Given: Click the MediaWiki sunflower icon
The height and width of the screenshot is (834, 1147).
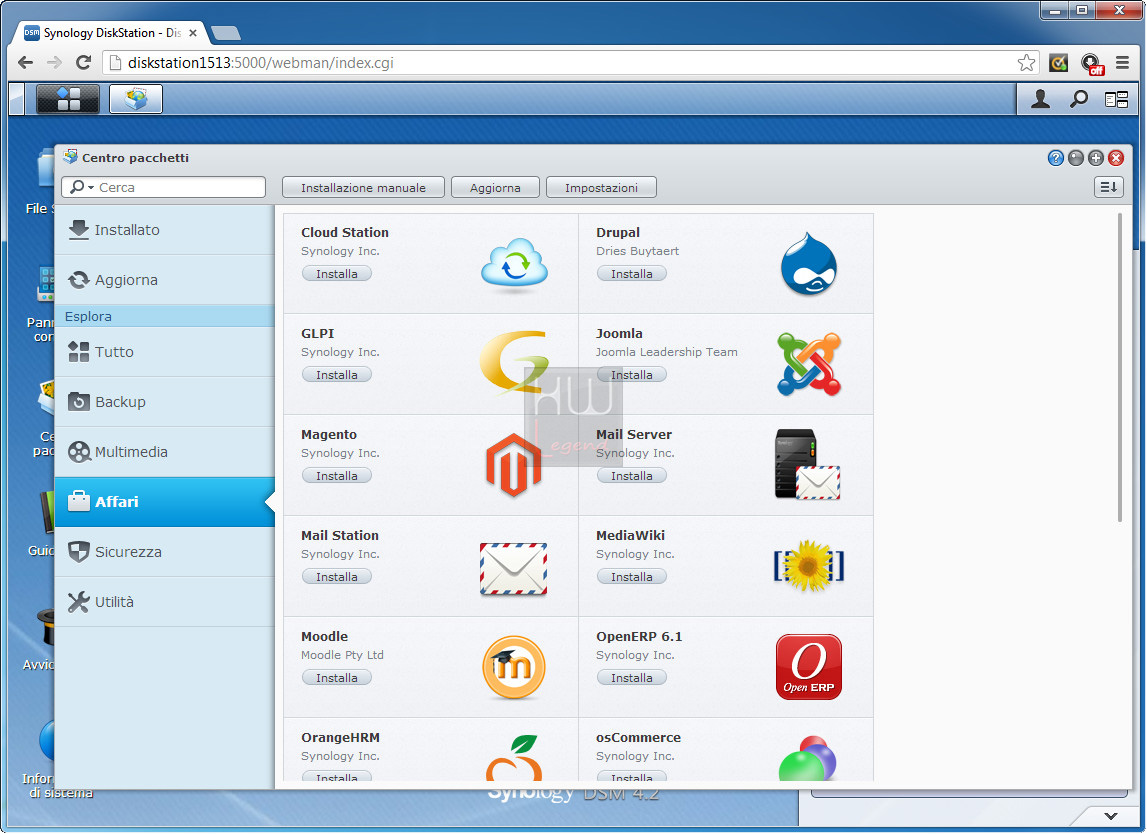Looking at the screenshot, I should click(x=809, y=566).
